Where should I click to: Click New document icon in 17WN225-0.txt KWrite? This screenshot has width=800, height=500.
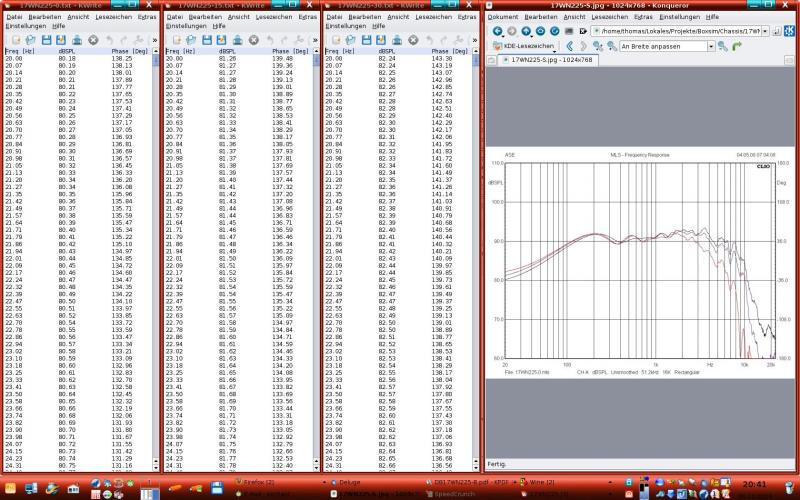(x=16, y=40)
